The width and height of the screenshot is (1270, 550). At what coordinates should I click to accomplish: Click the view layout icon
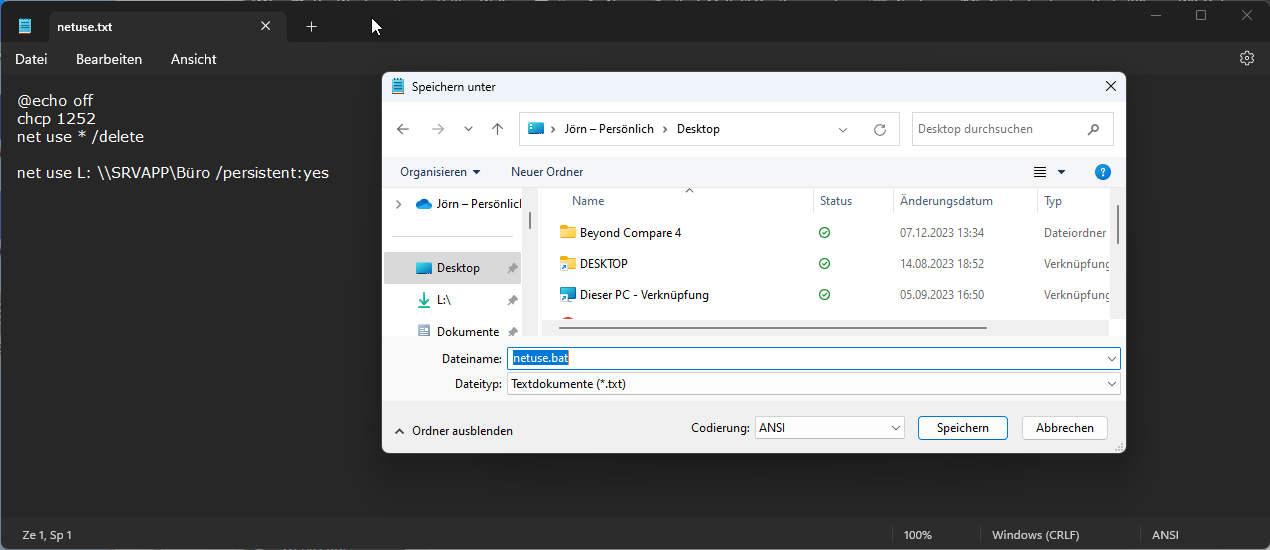(1040, 172)
